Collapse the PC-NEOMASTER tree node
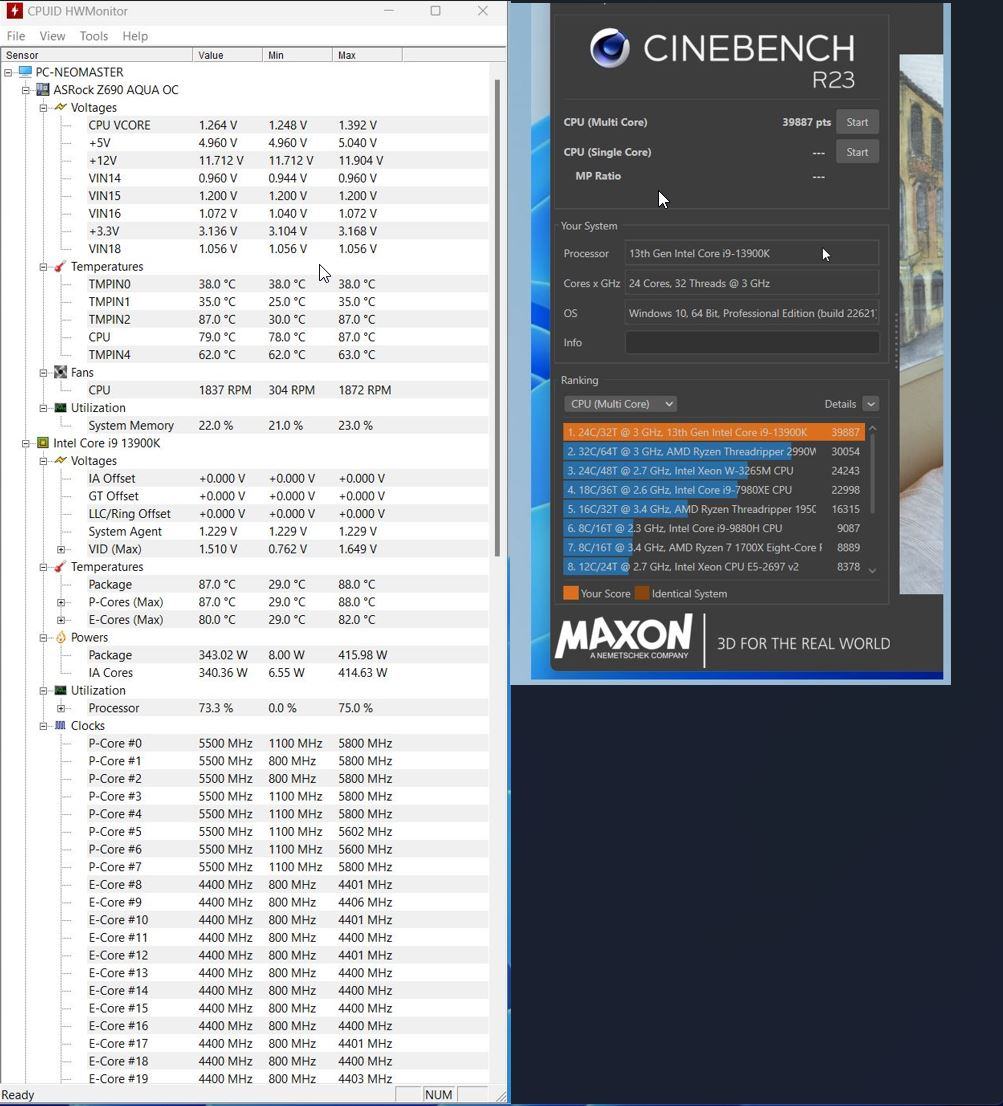Viewport: 1003px width, 1106px height. click(8, 72)
